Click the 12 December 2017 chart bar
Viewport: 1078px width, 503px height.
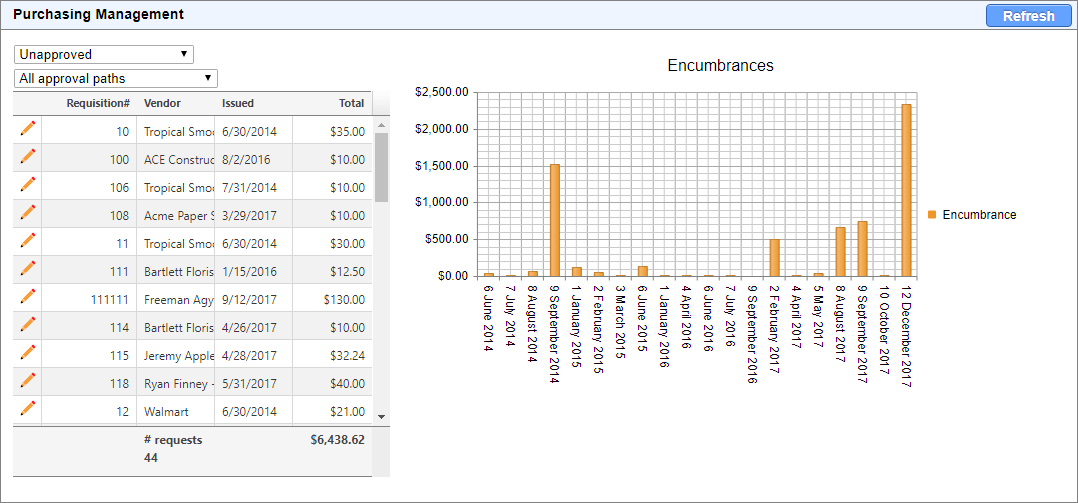point(906,190)
